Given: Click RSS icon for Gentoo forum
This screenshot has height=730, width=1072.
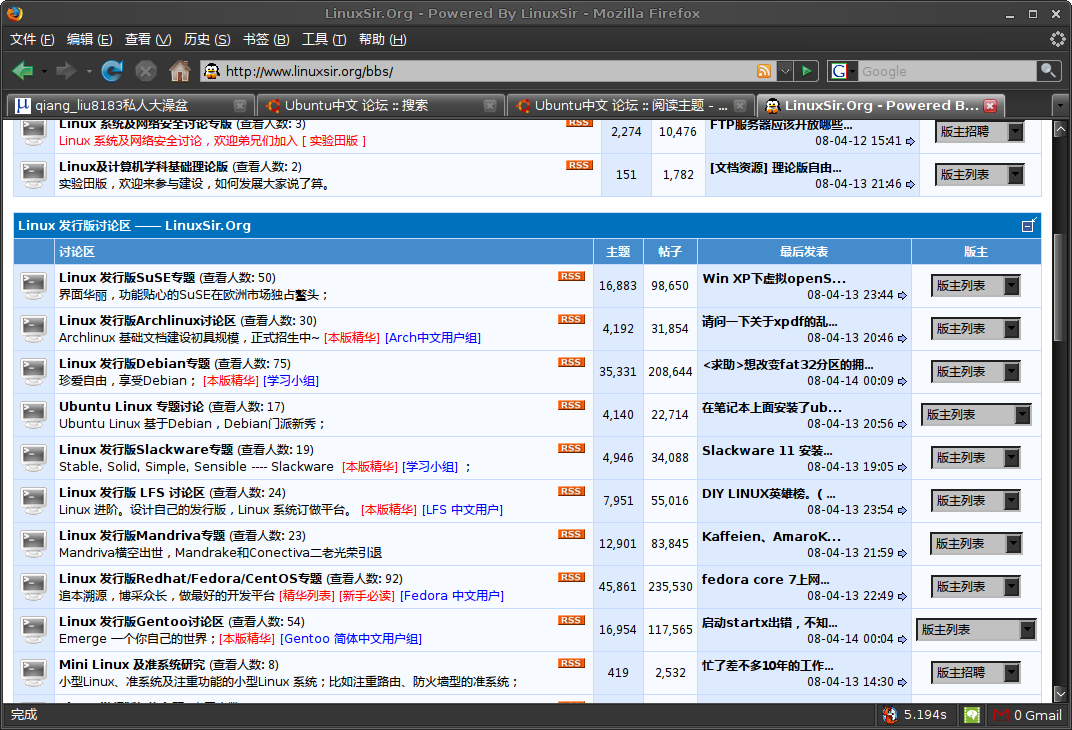Looking at the screenshot, I should [571, 621].
